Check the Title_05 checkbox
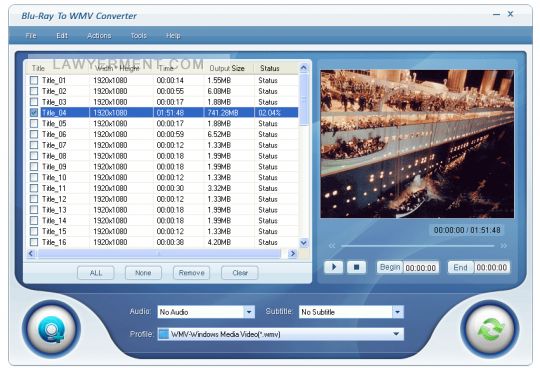The image size is (540, 368). point(34,123)
